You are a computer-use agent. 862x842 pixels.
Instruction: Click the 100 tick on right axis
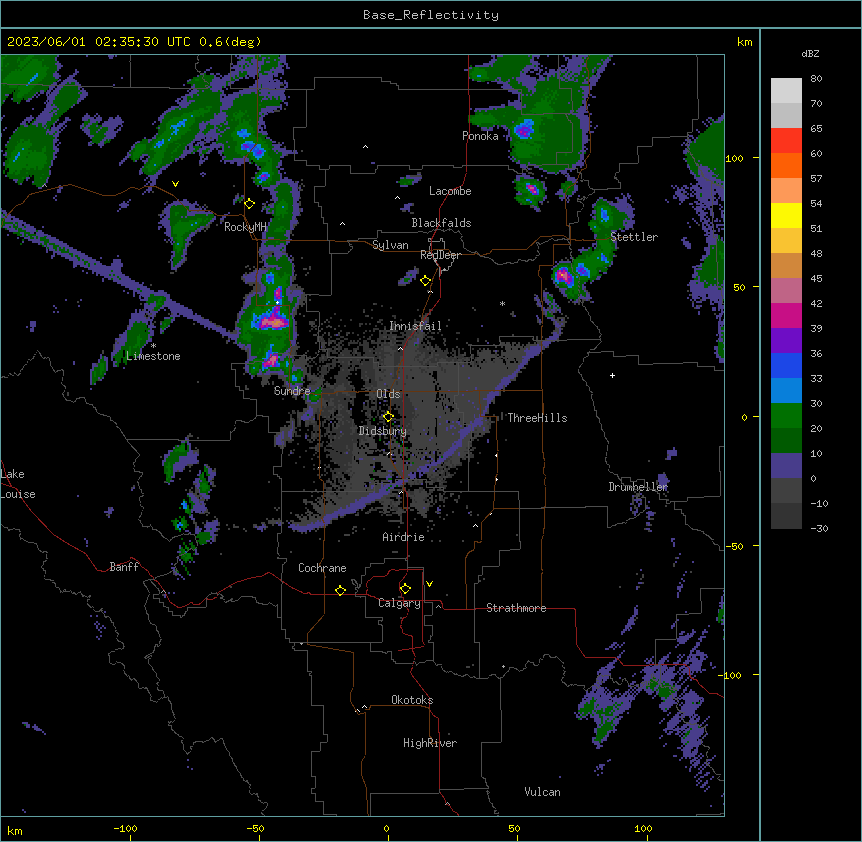click(x=734, y=158)
